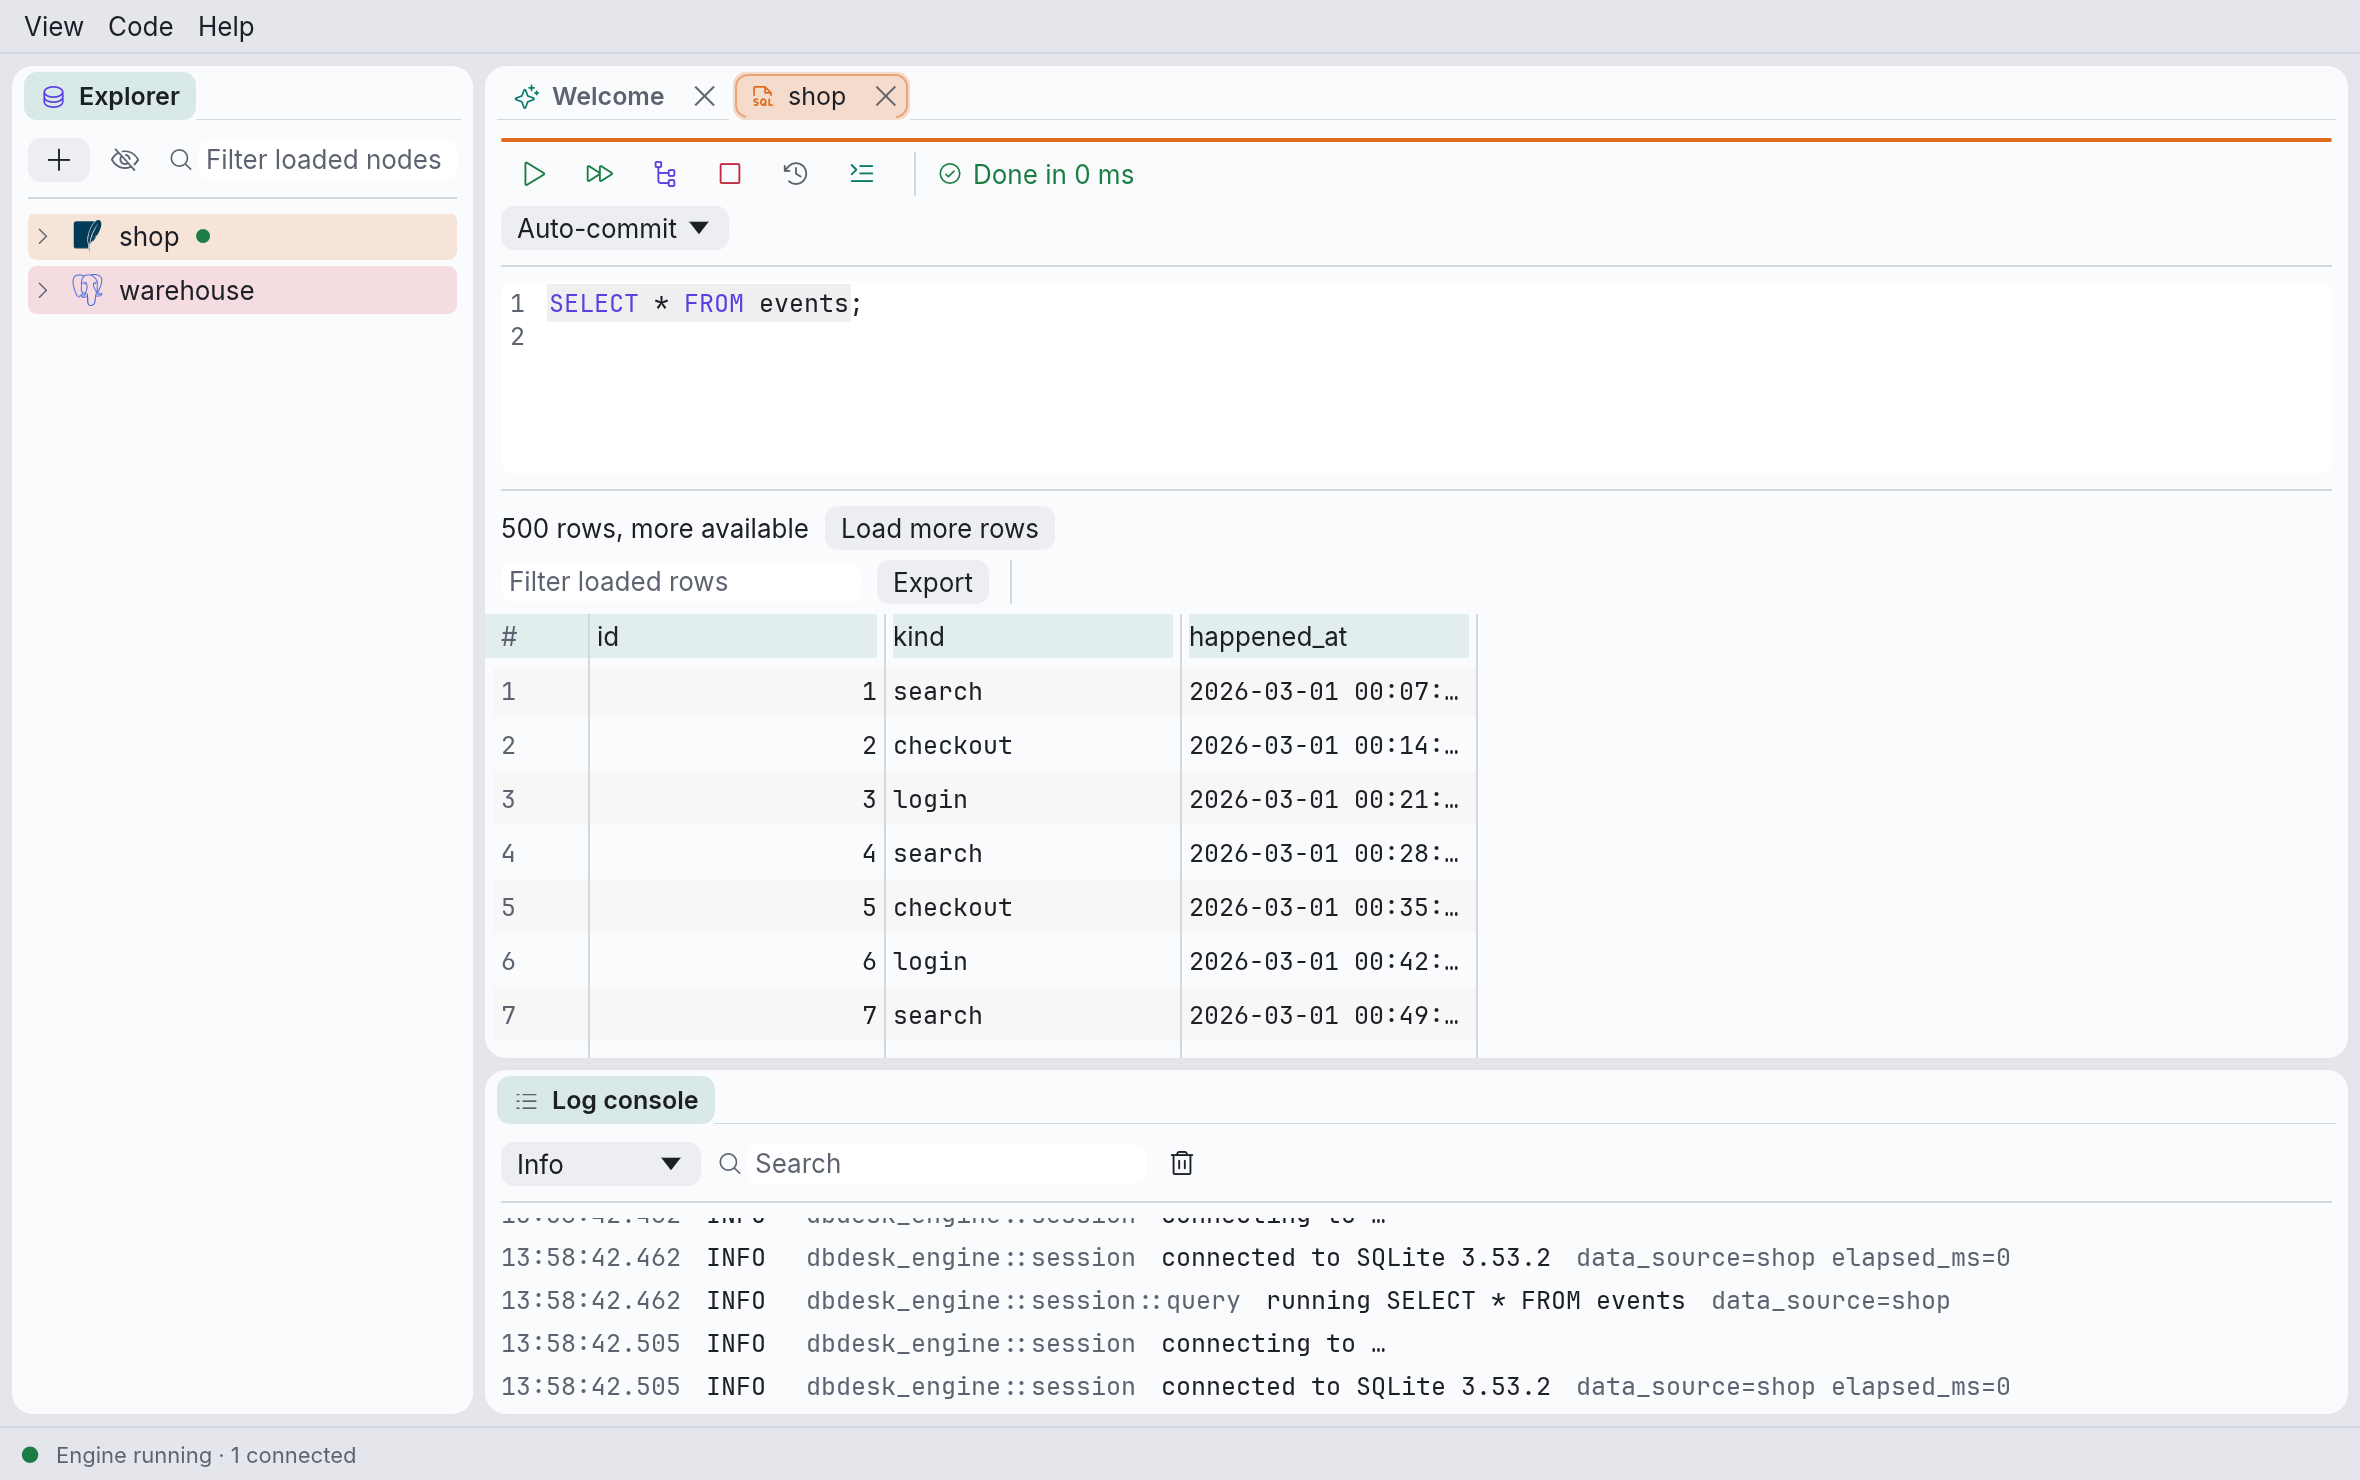The height and width of the screenshot is (1480, 2360).
Task: Click the SQL editor line 2
Action: point(1416,337)
